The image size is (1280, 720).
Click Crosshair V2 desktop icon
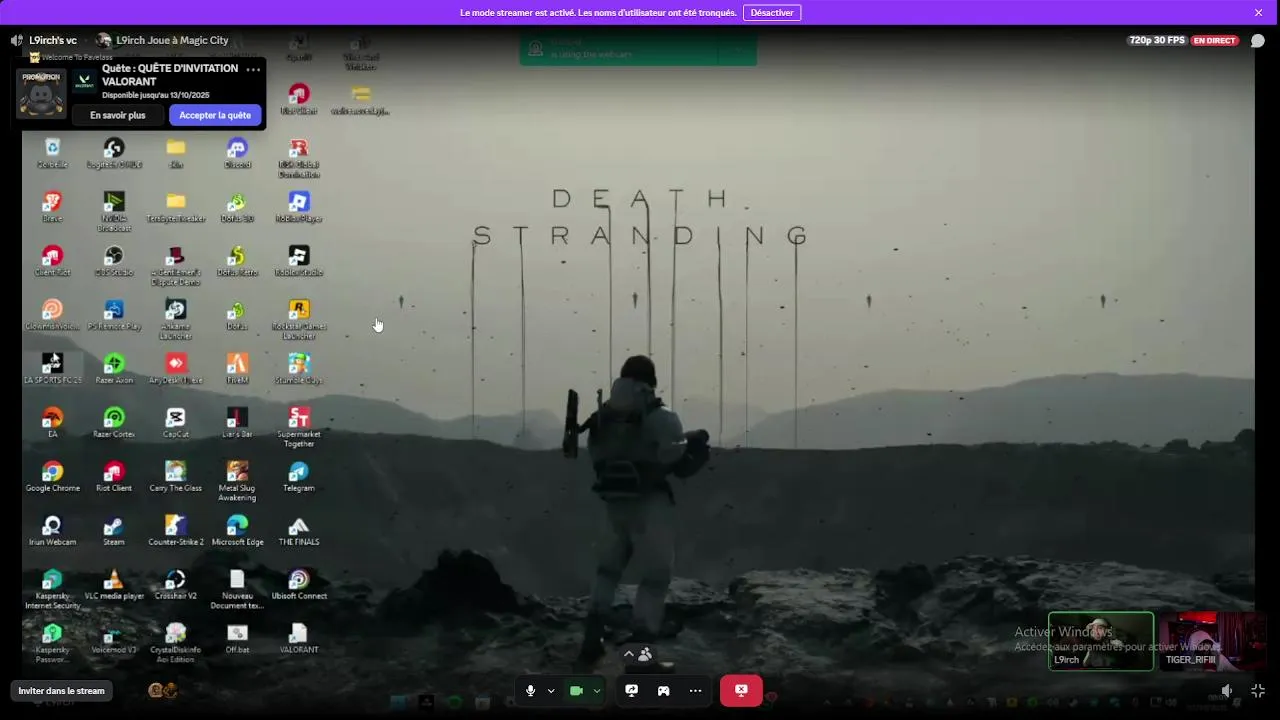tap(175, 585)
